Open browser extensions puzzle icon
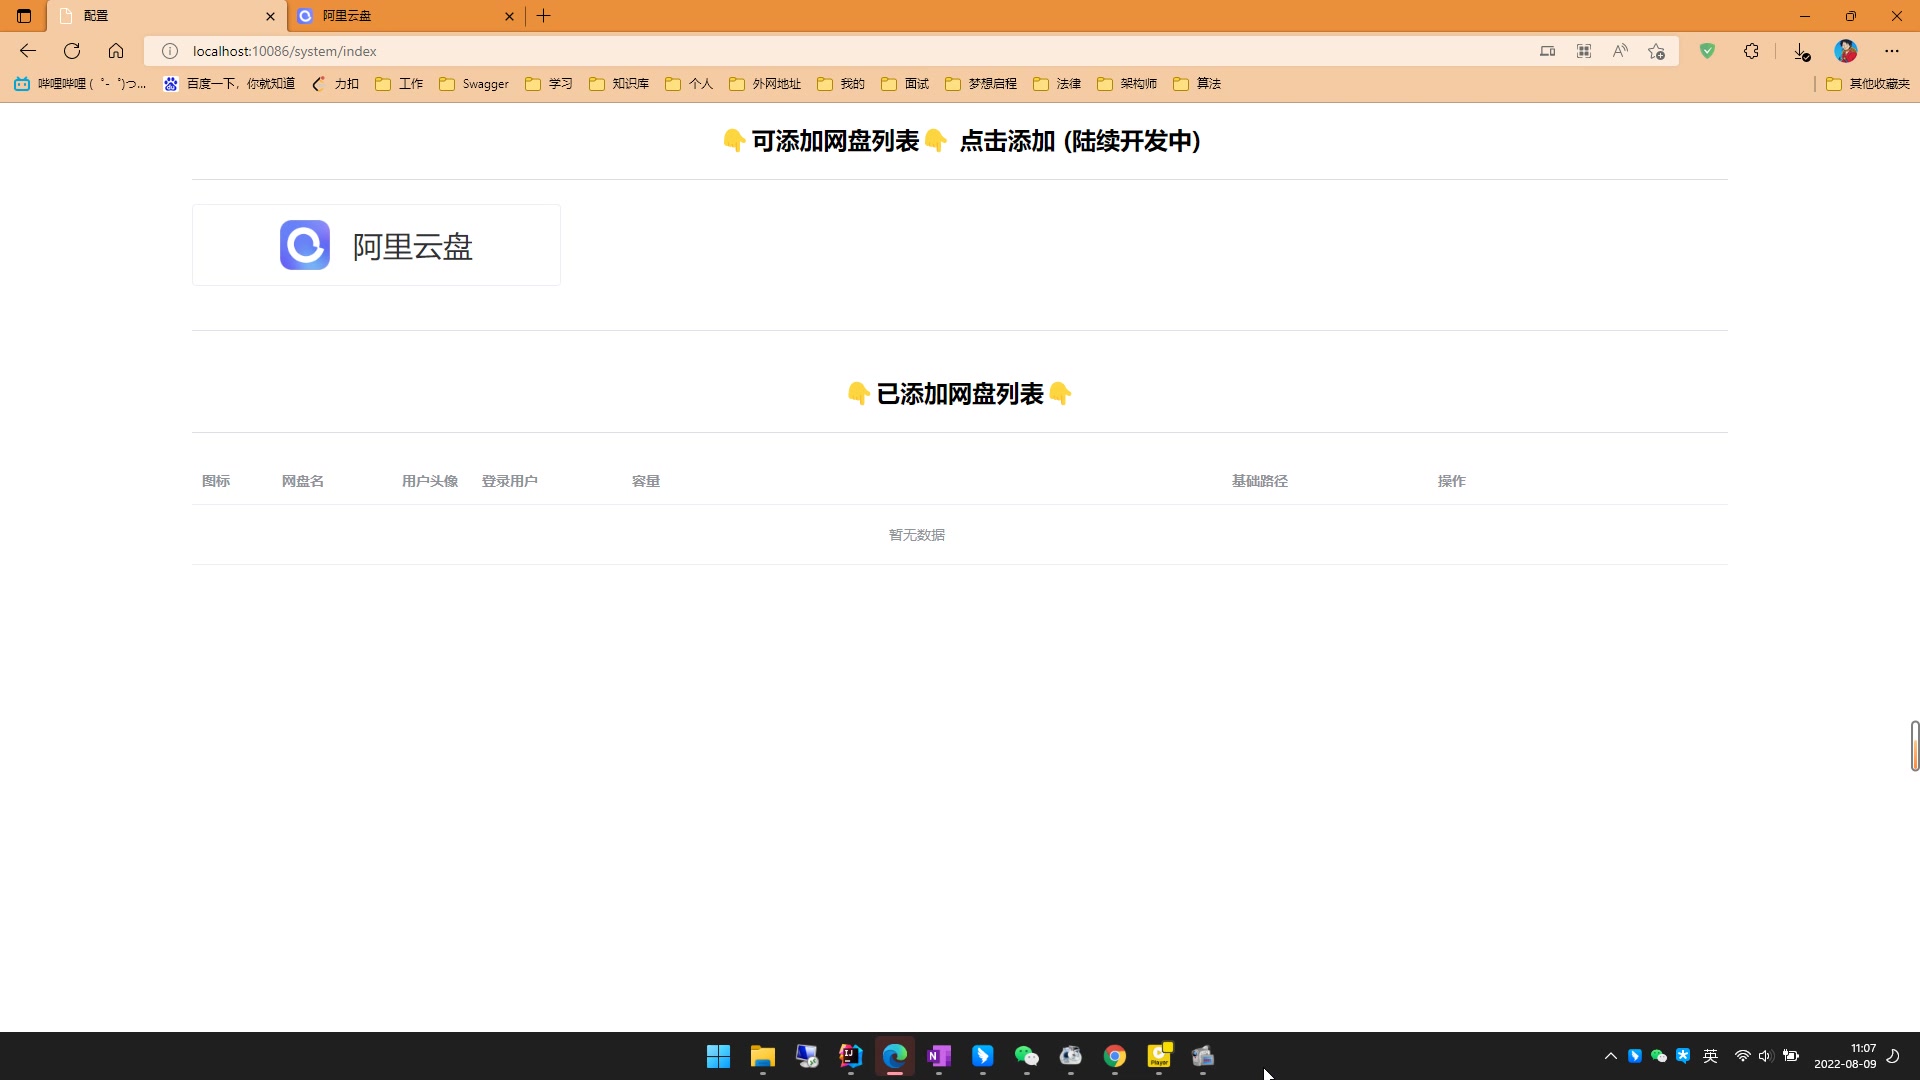Screen dimensions: 1920x1080 1751,51
